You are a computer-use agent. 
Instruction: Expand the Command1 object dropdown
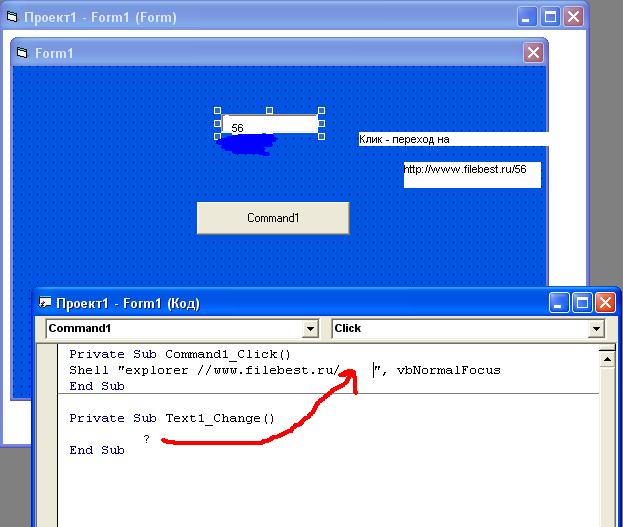coord(309,329)
